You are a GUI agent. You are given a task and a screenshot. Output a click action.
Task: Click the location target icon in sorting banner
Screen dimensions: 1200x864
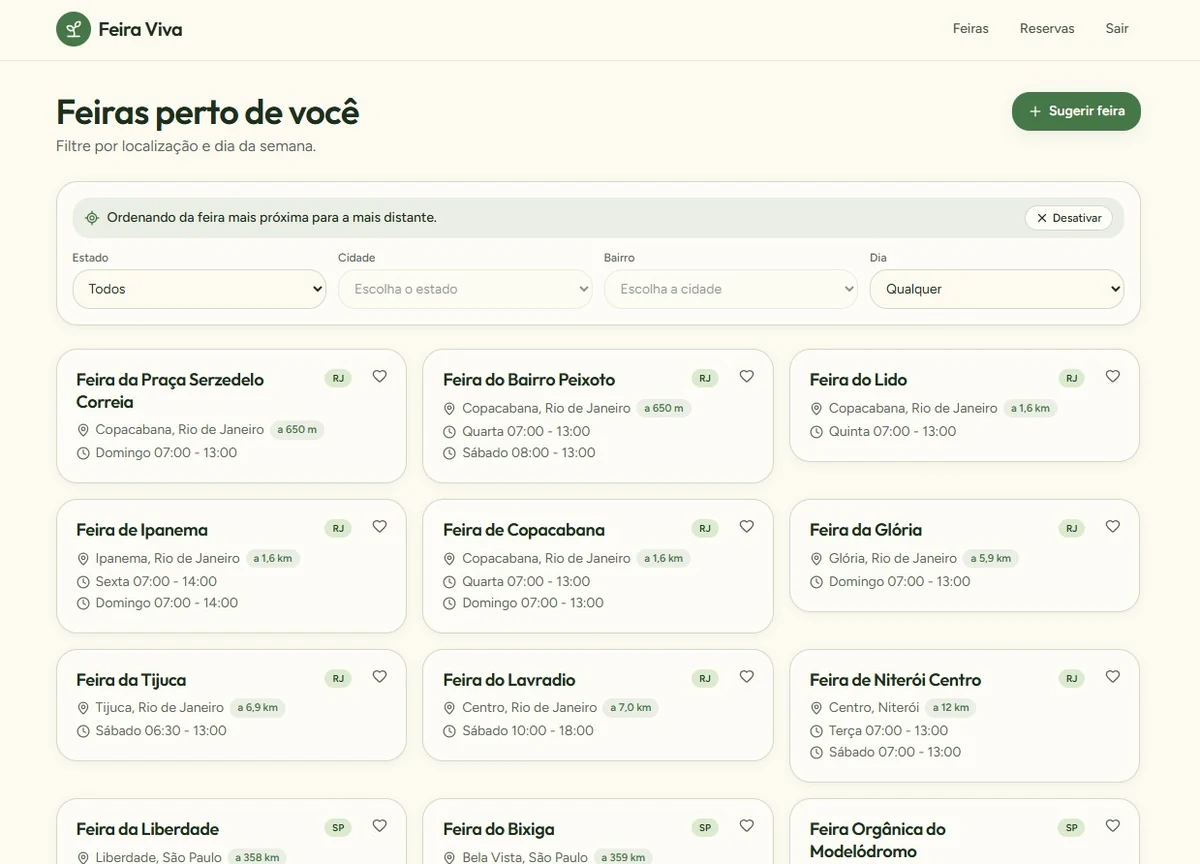[x=92, y=218]
